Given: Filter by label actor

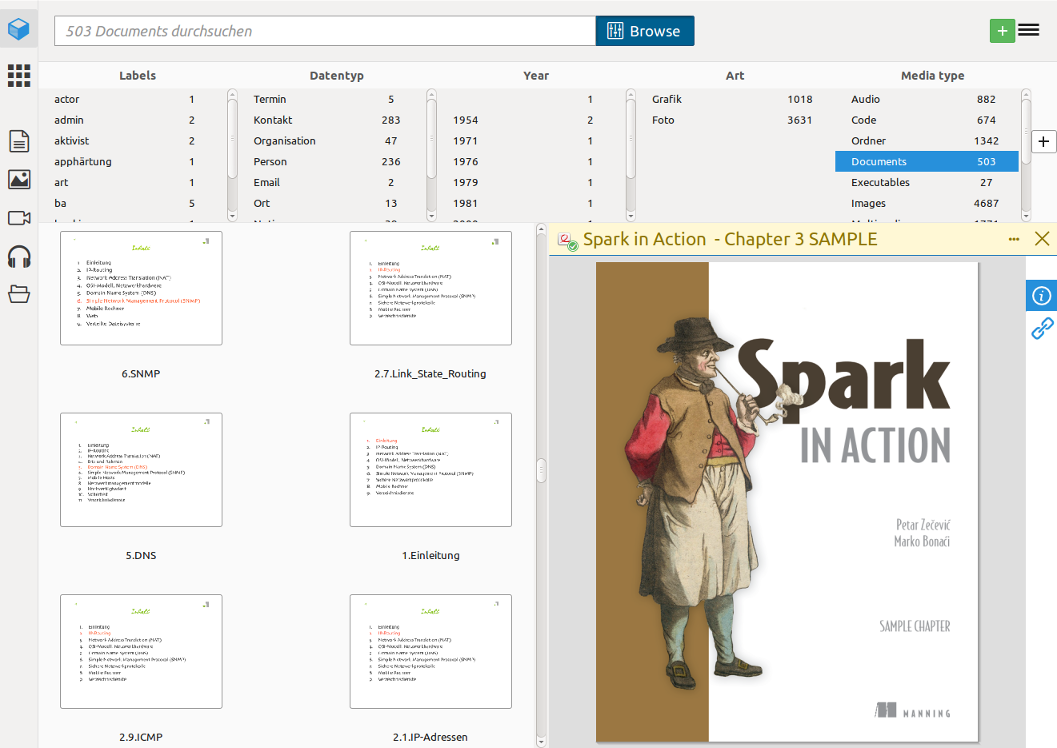Looking at the screenshot, I should click(132, 99).
